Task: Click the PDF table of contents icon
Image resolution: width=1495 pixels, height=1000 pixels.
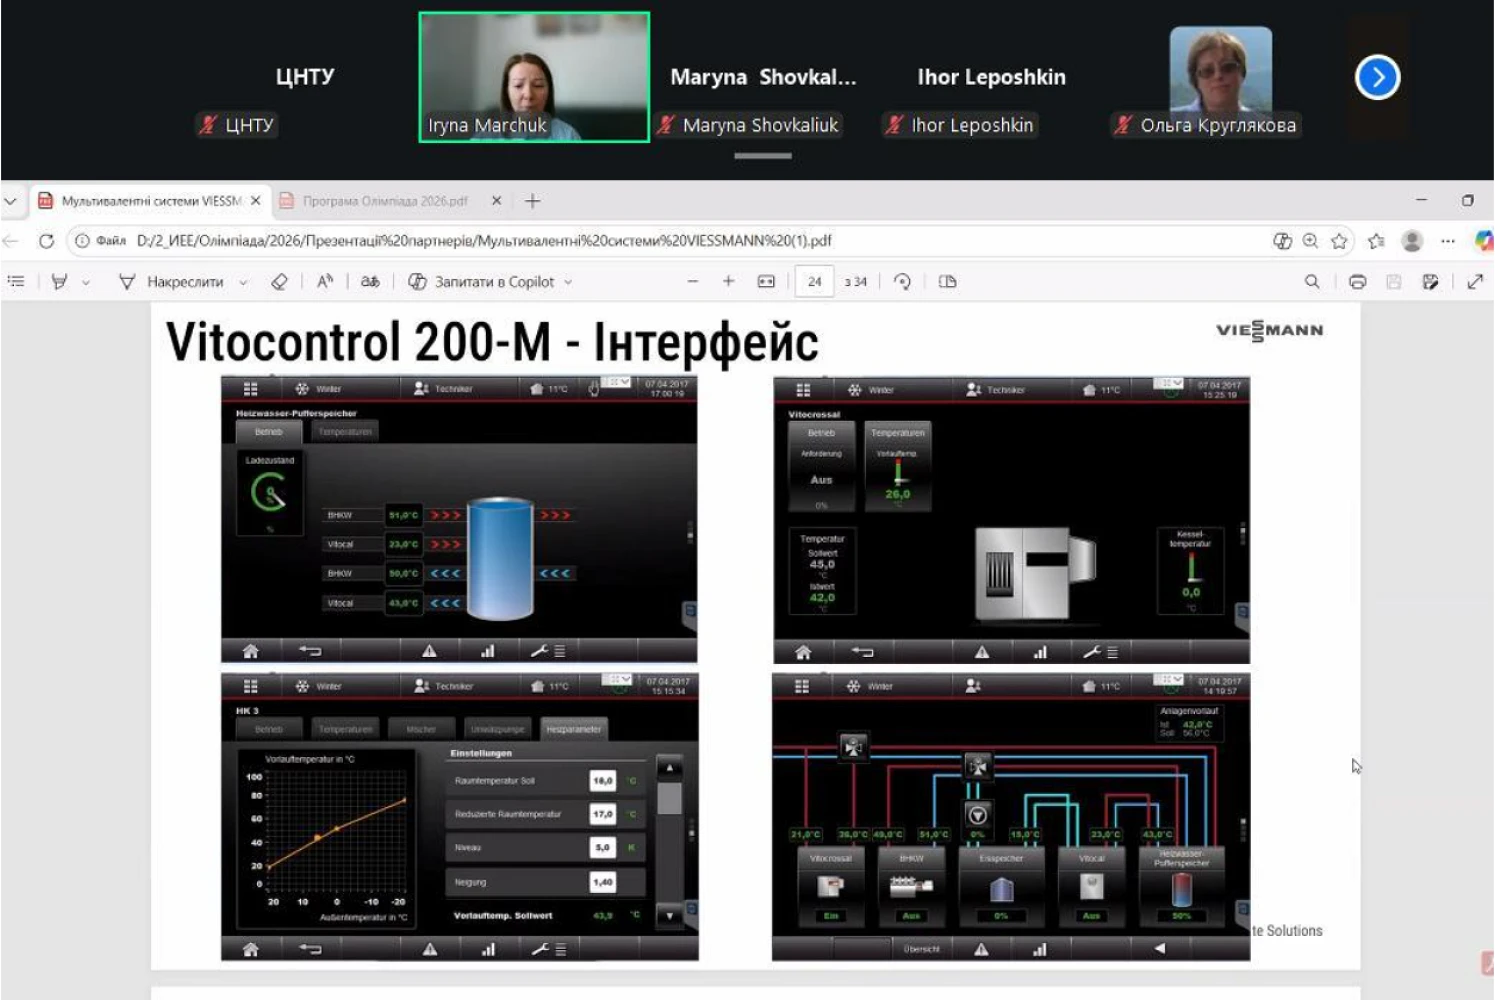Action: pos(16,282)
